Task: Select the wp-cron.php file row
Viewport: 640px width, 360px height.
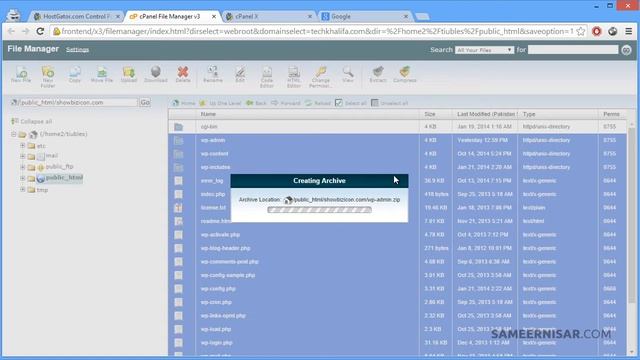Action: point(397,302)
